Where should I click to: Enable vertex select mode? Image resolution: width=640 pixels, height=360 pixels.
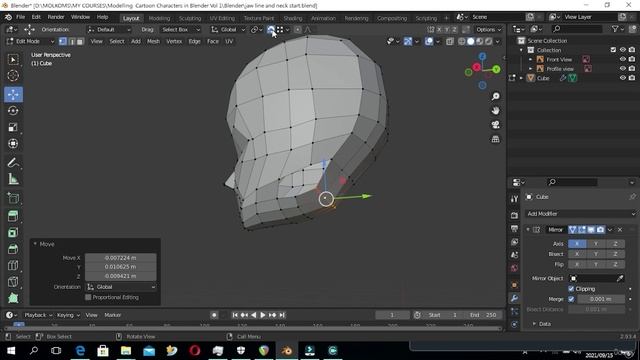63,41
